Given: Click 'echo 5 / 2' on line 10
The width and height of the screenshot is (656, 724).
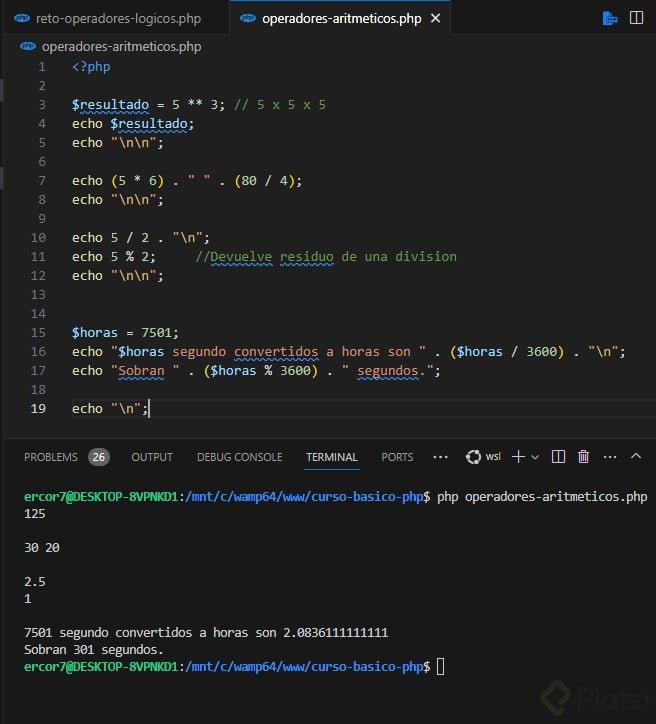Looking at the screenshot, I should 110,238.
